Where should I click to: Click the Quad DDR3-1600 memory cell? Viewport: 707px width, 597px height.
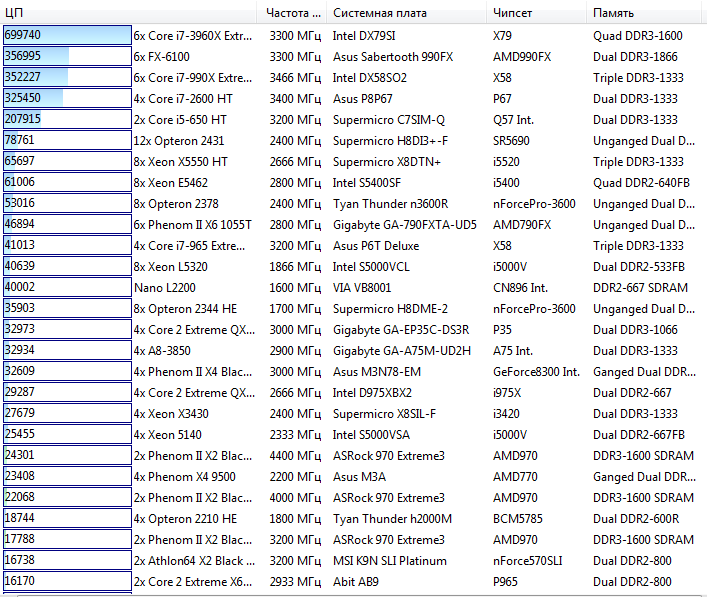tap(638, 36)
